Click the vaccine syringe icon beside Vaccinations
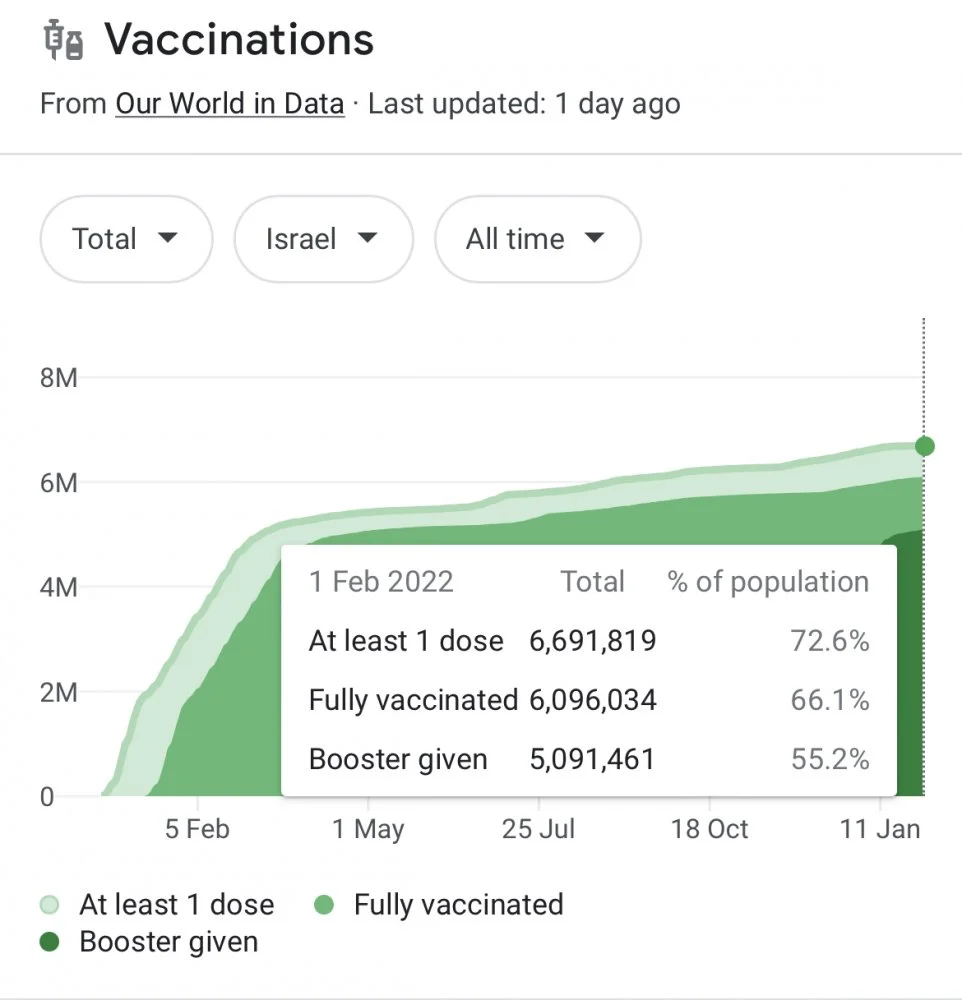Screen dimensions: 962x1000 63,41
